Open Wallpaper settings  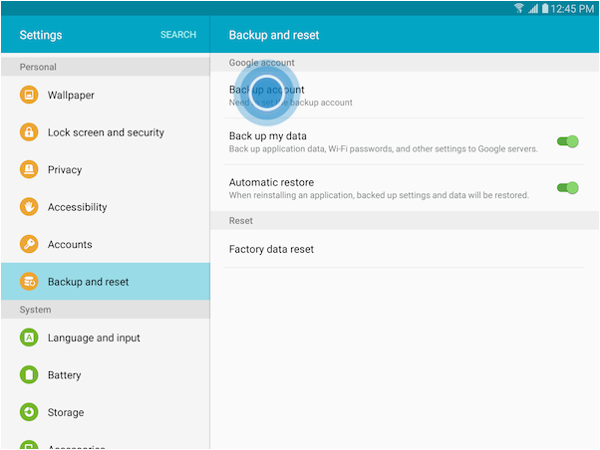tap(105, 95)
